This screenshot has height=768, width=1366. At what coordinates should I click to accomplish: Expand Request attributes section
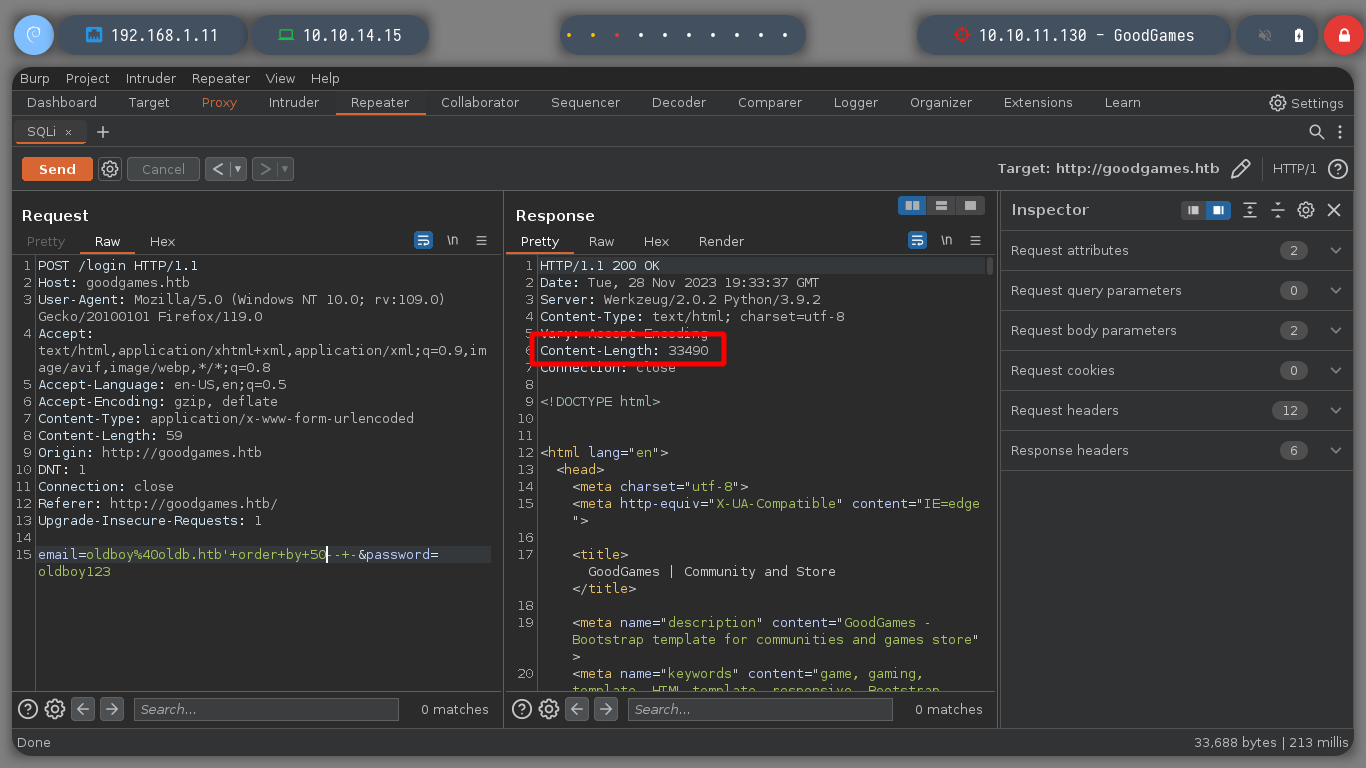tap(1336, 250)
